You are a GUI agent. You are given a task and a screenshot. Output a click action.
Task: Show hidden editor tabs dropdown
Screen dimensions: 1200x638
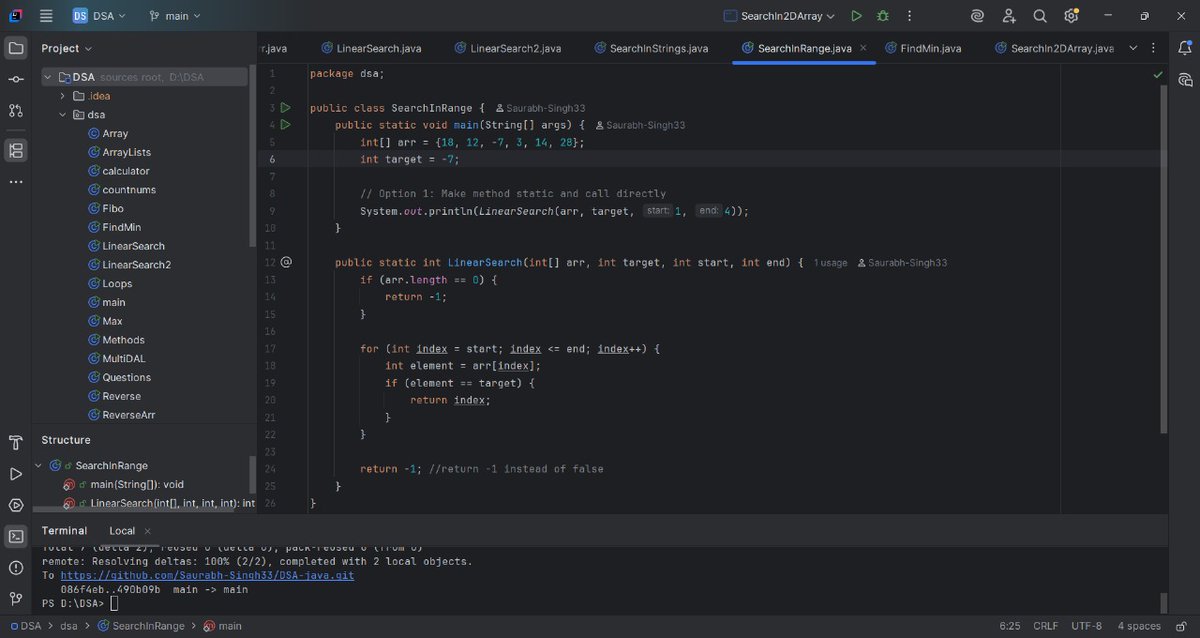(x=1133, y=48)
